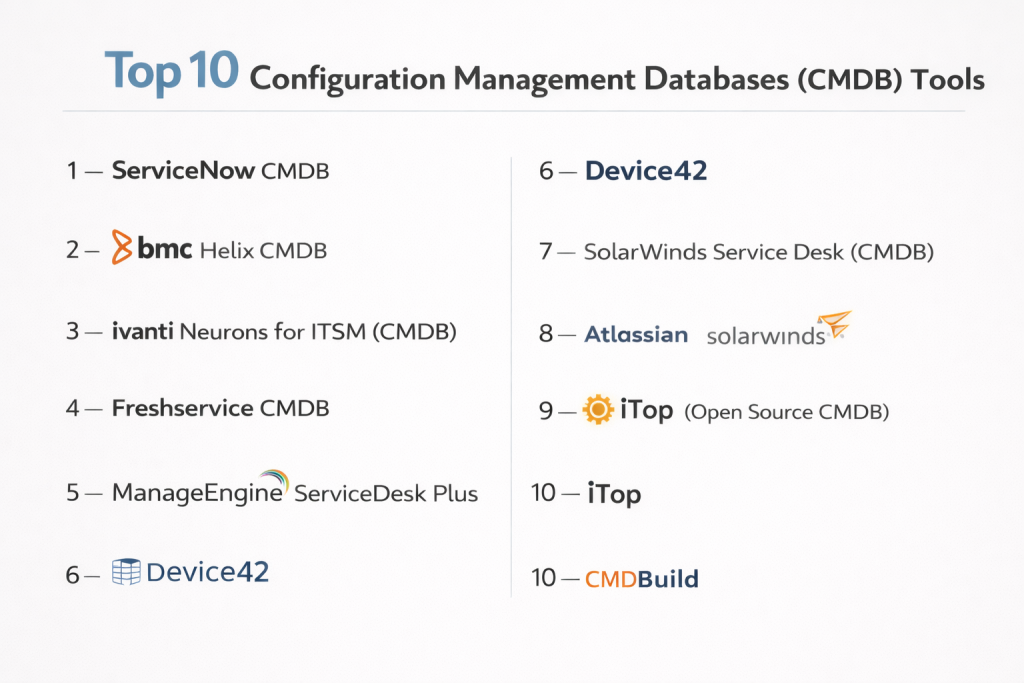The height and width of the screenshot is (683, 1024).
Task: Select the ServiceNow CMDB entry
Action: click(220, 171)
